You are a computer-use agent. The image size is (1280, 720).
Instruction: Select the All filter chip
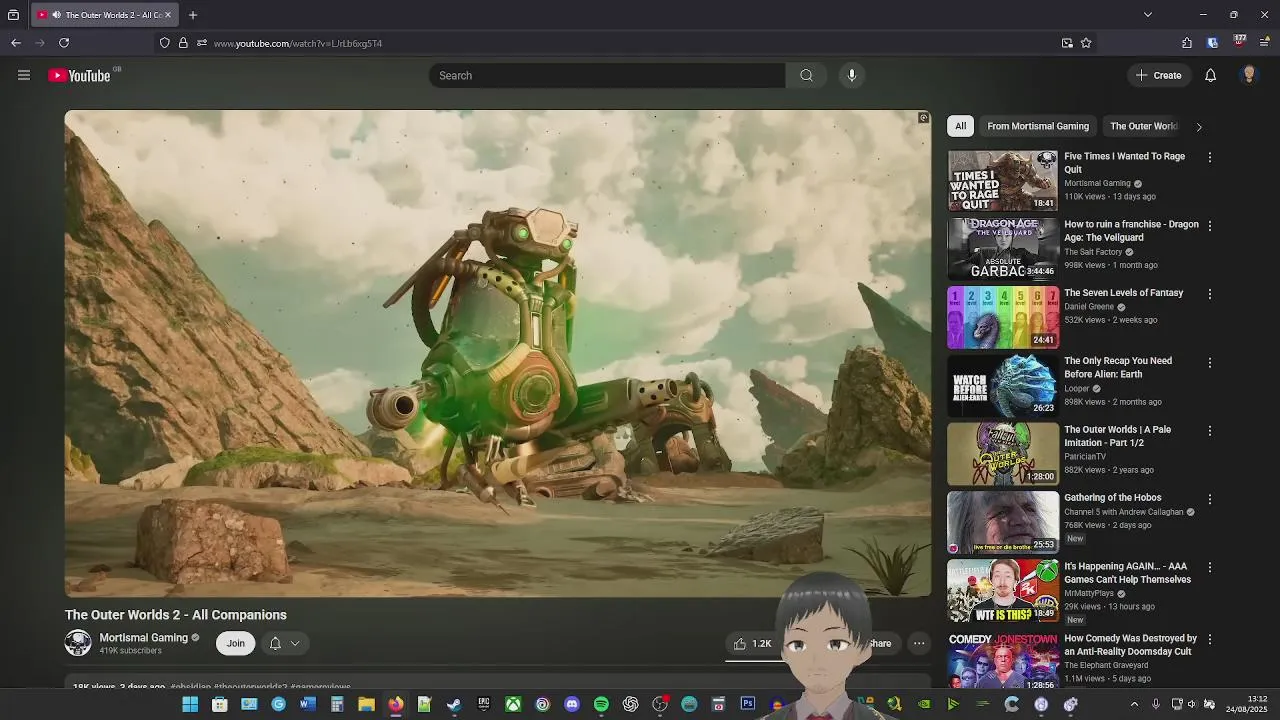(960, 126)
